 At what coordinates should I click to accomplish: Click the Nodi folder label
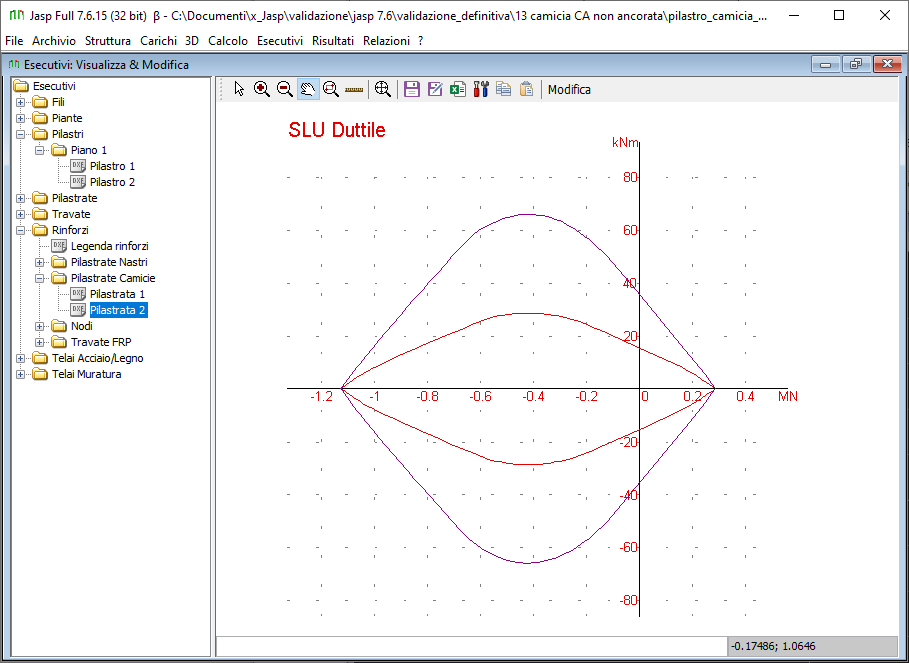pos(82,326)
